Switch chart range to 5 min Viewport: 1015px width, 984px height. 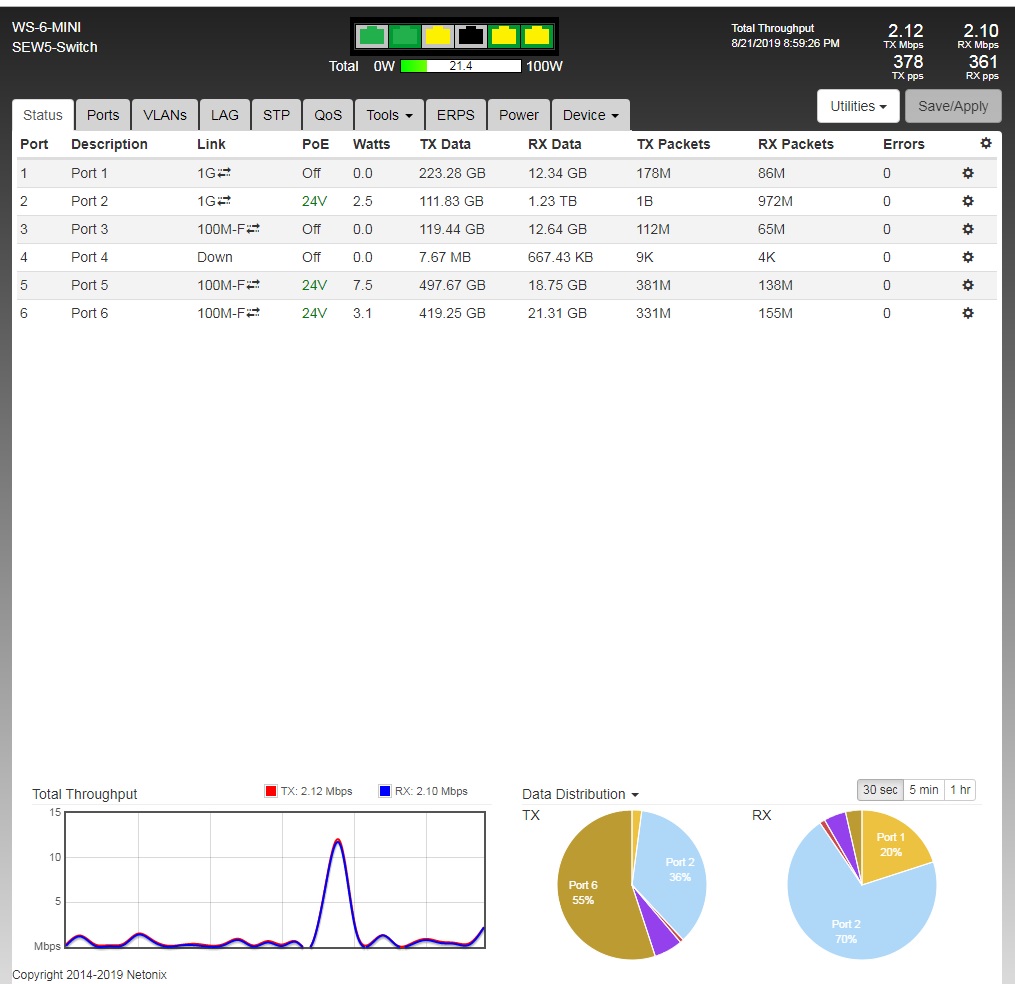923,790
